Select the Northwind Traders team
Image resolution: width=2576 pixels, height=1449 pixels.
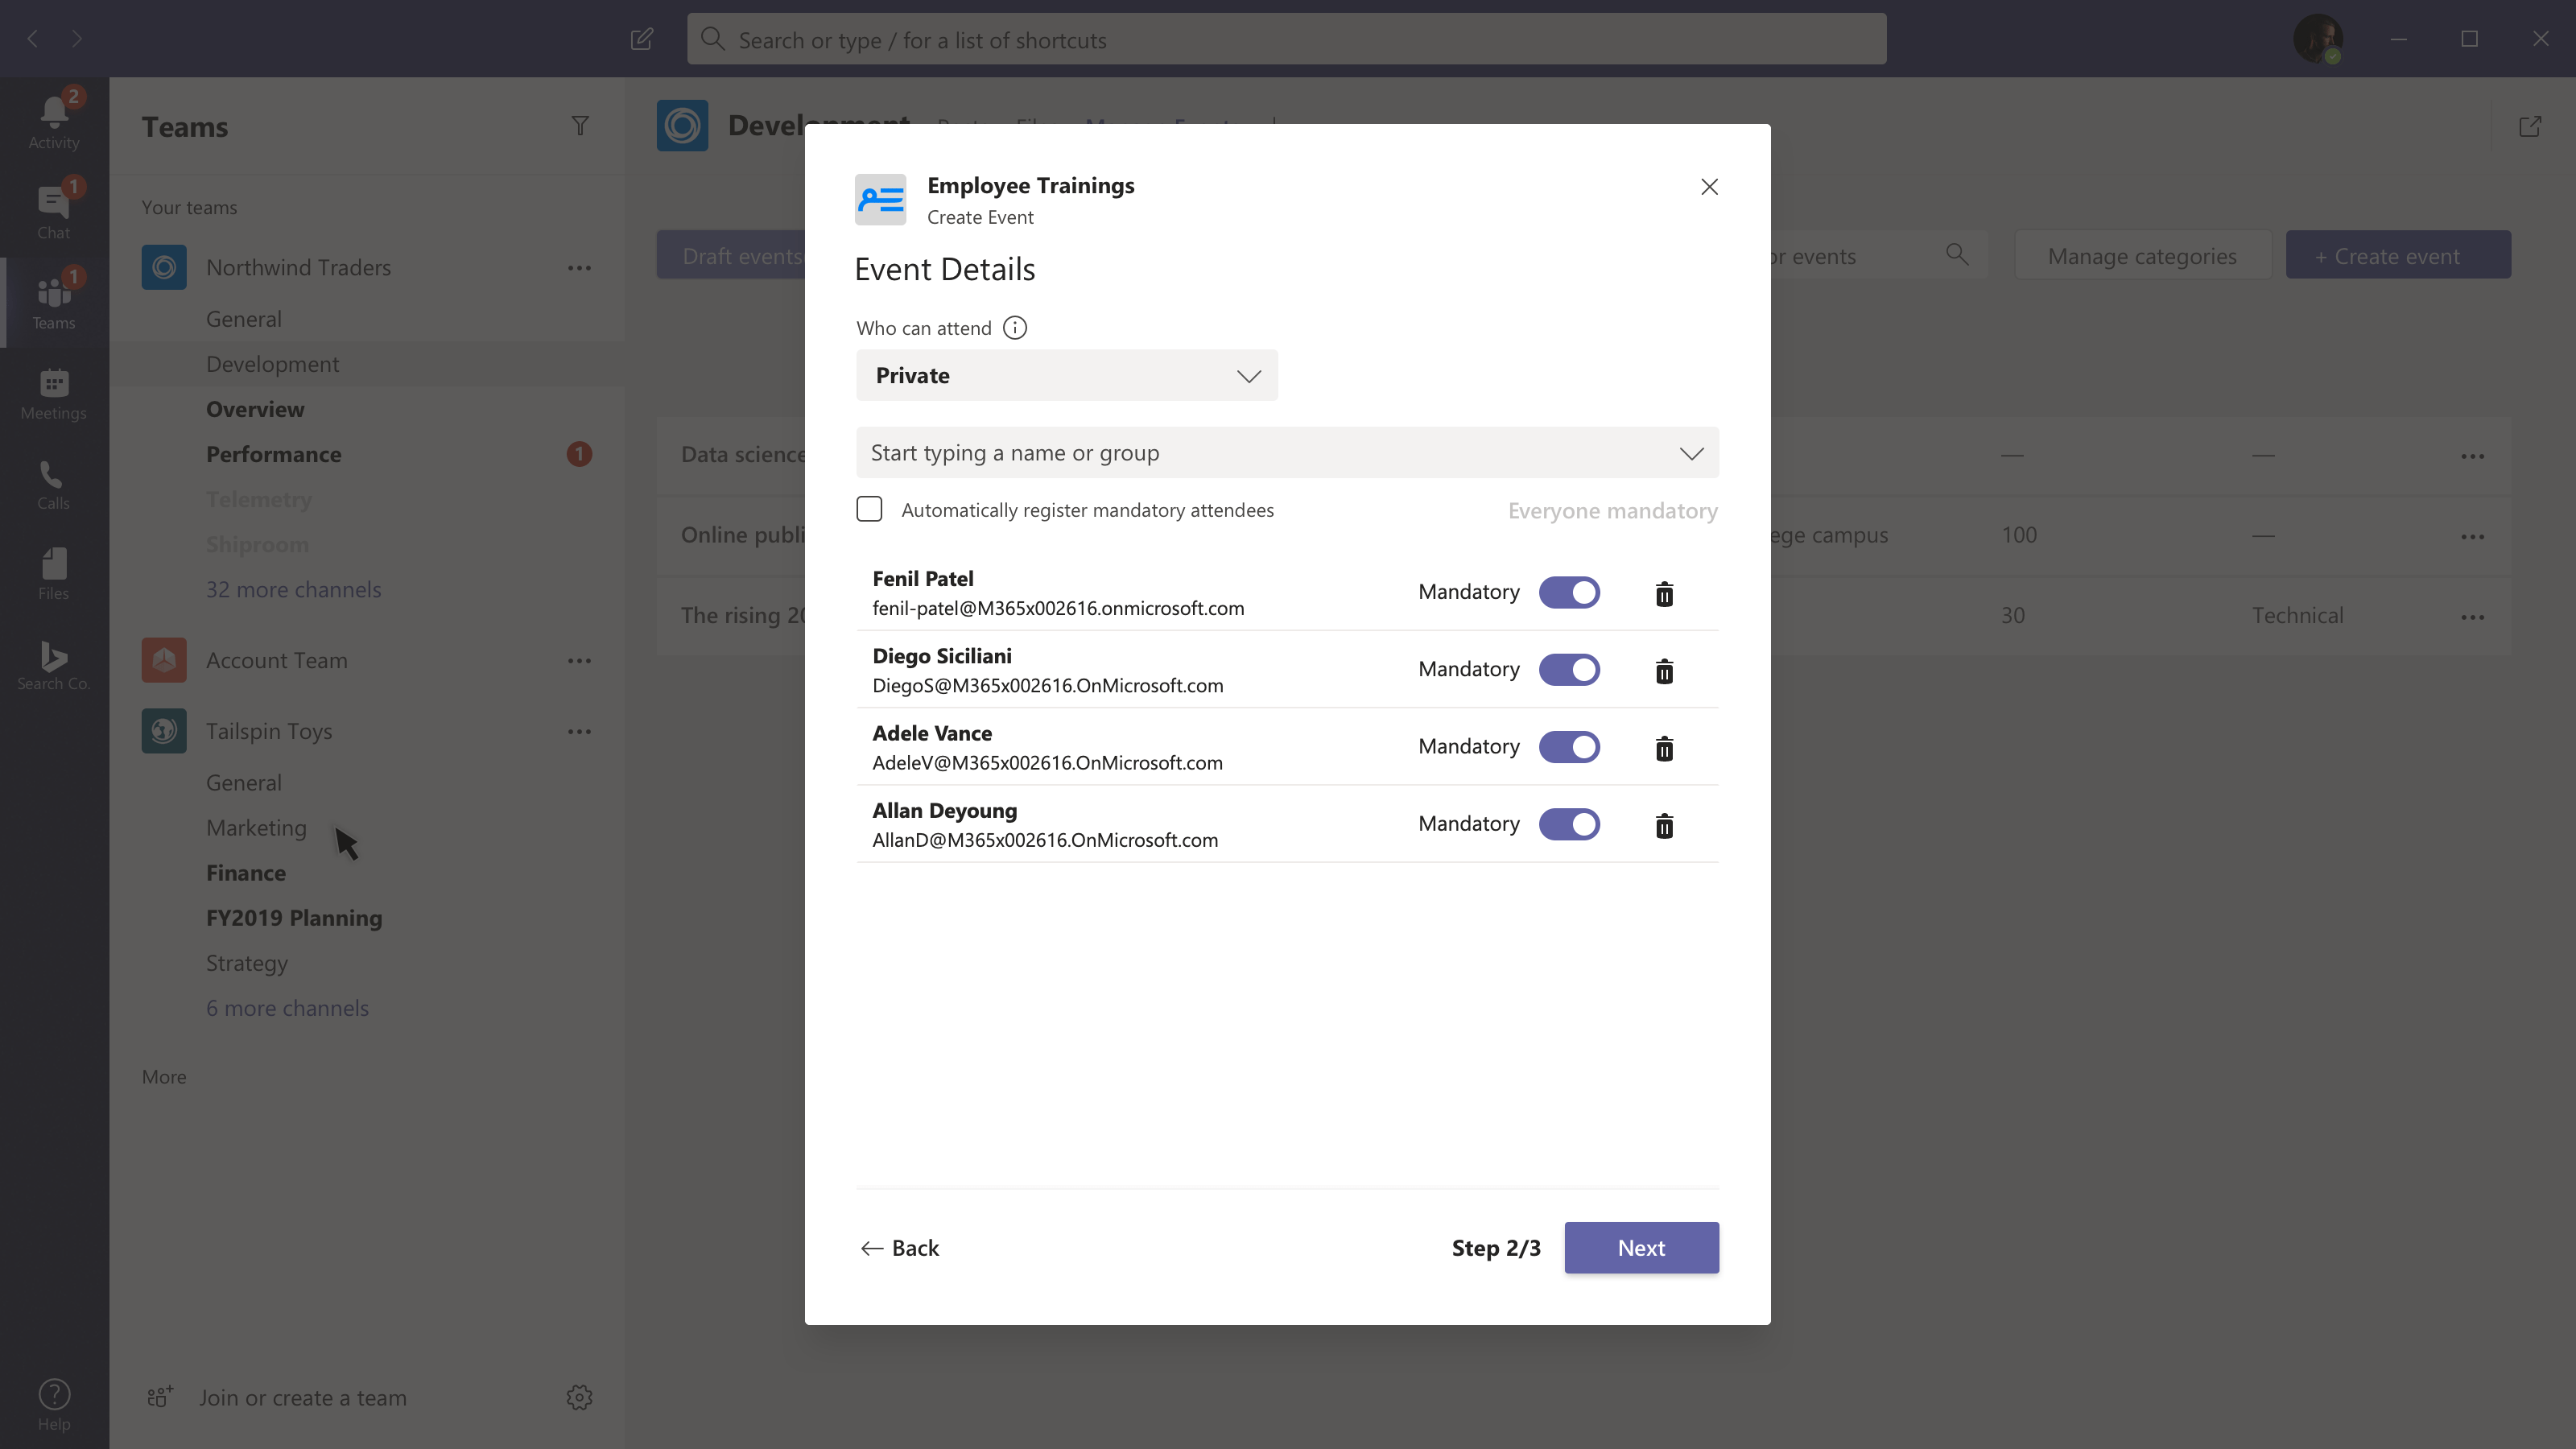point(298,268)
